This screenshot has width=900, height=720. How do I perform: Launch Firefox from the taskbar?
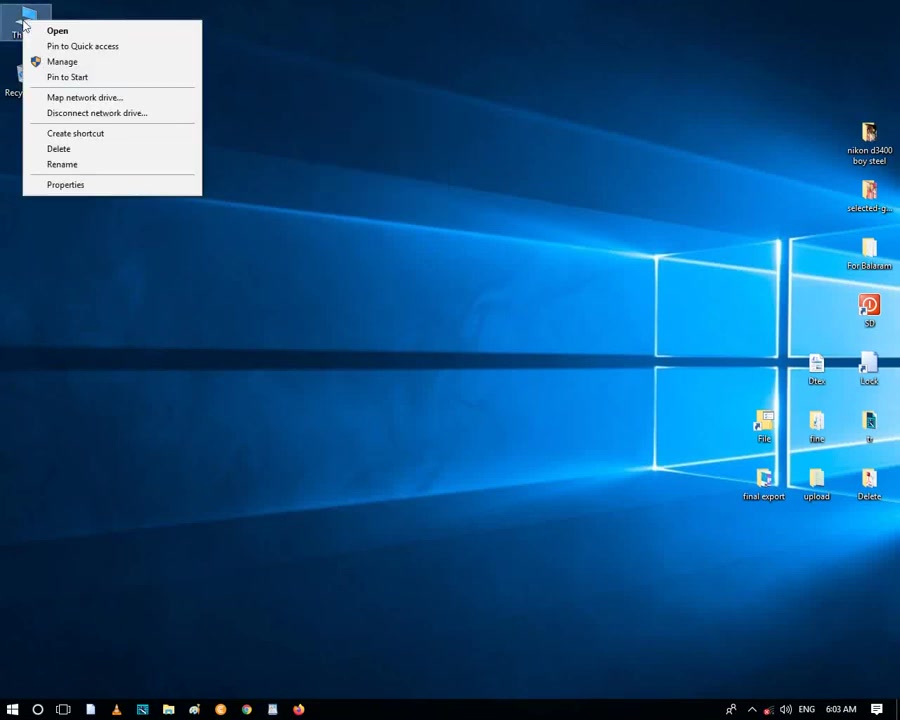pos(298,710)
